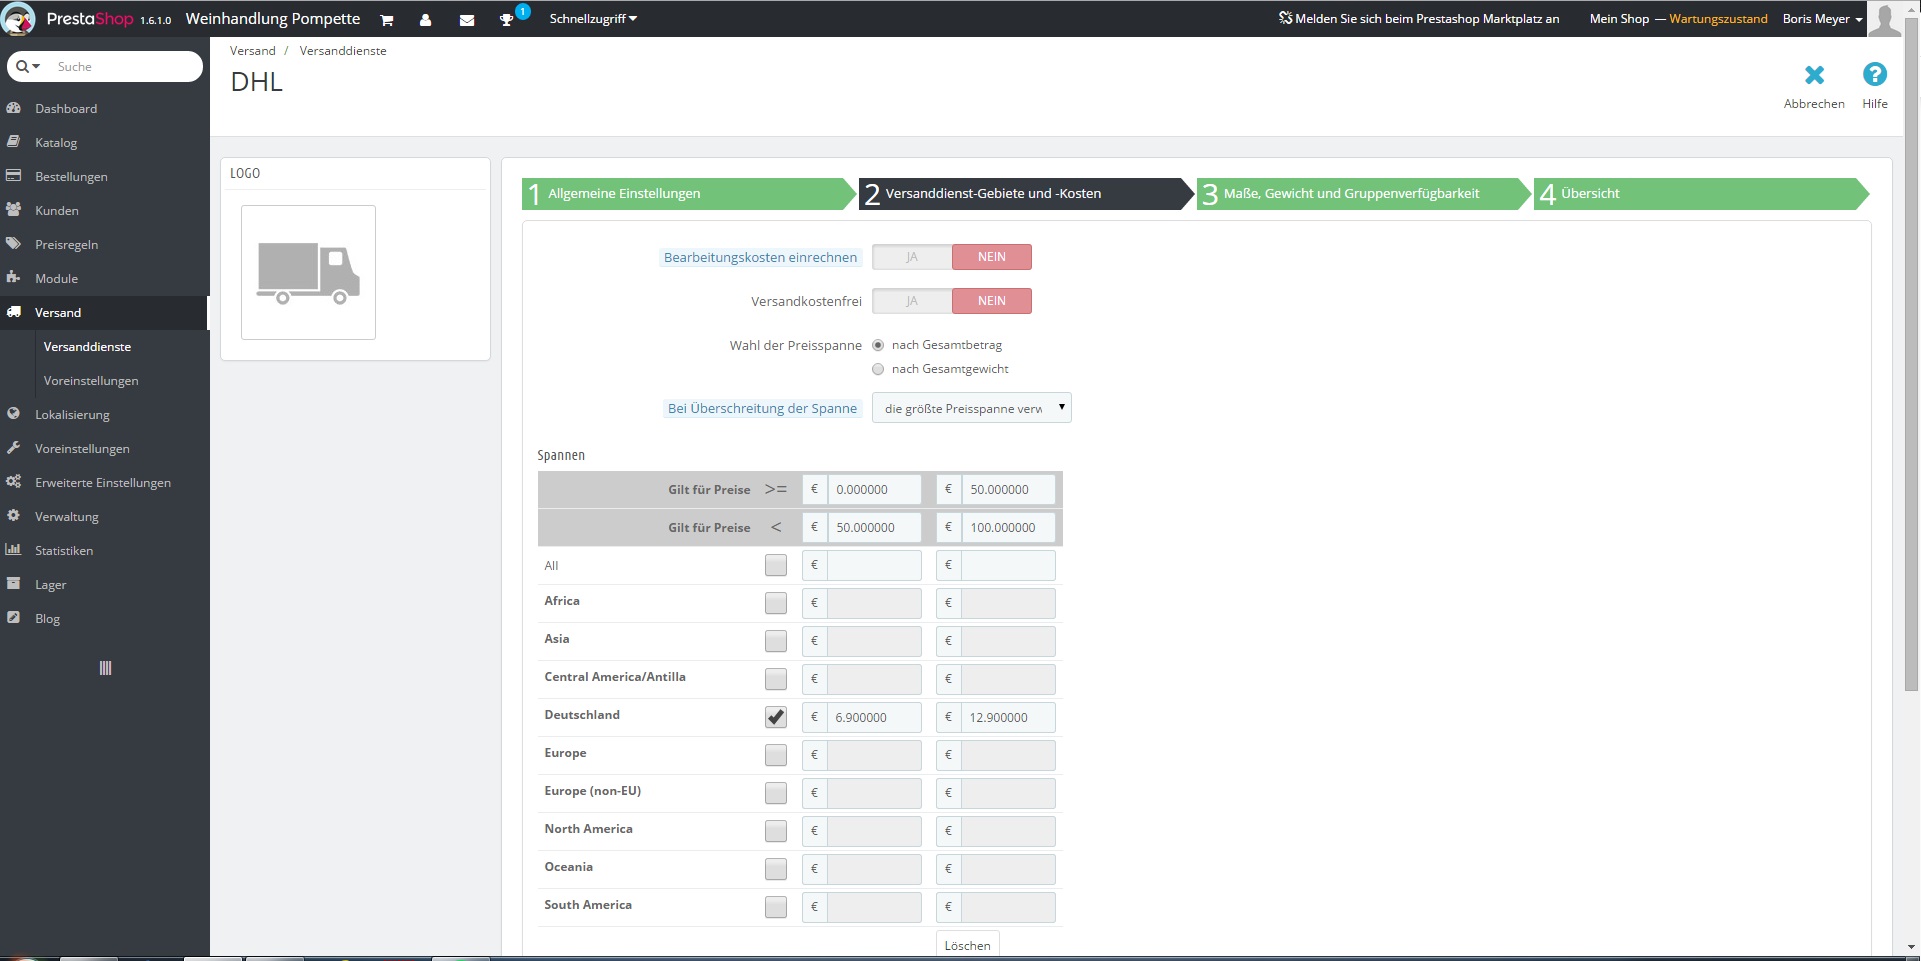Screen dimensions: 1921x961
Task: Click the Module puzzle icon
Action: click(x=14, y=278)
